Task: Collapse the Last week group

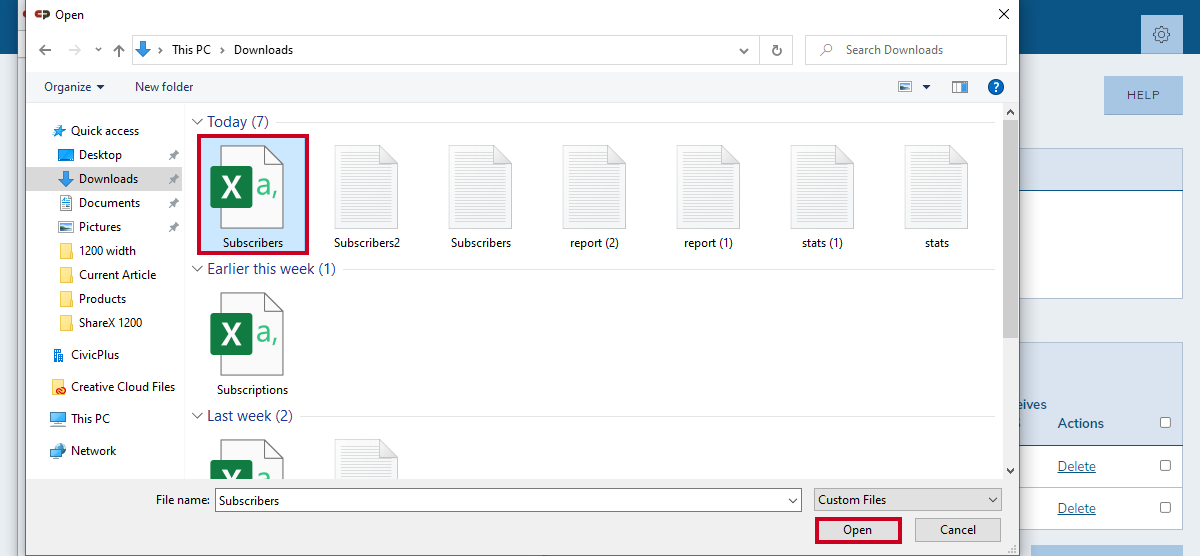Action: pyautogui.click(x=197, y=416)
